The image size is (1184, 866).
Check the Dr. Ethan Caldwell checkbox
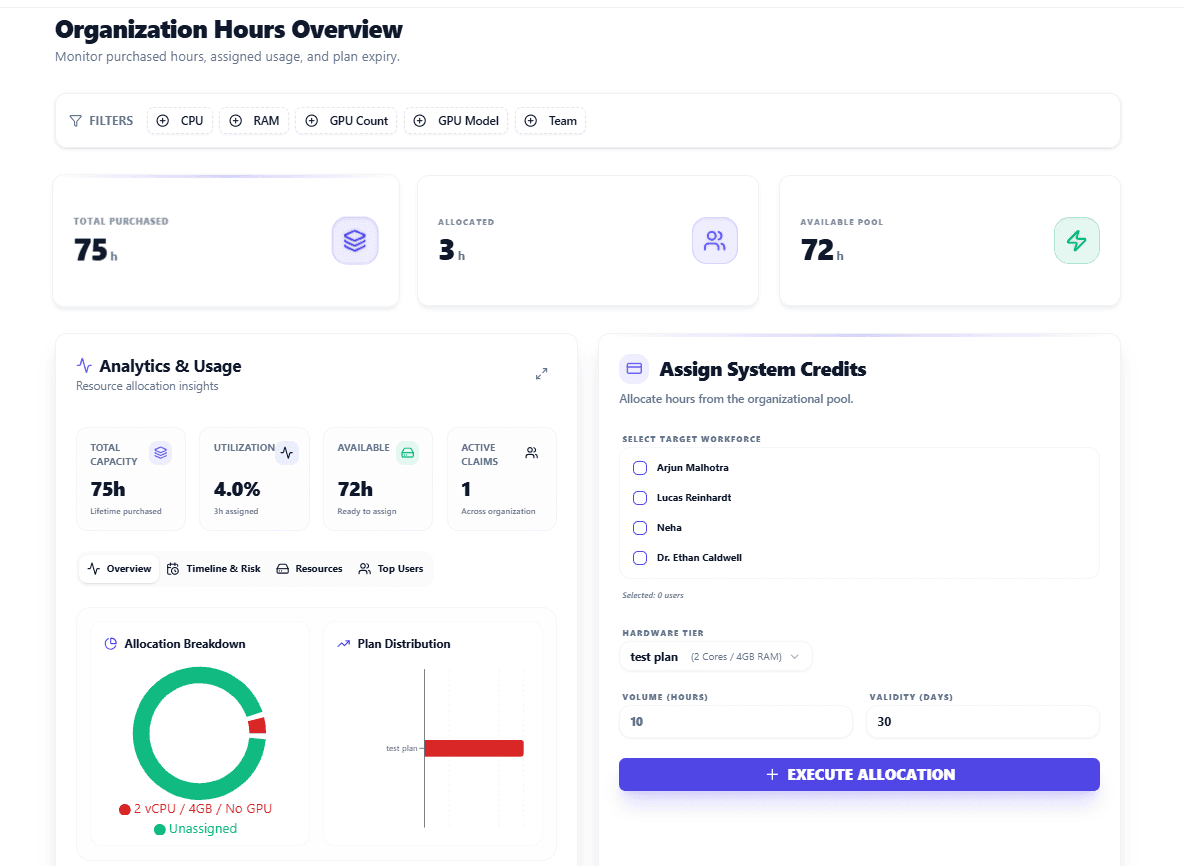640,558
